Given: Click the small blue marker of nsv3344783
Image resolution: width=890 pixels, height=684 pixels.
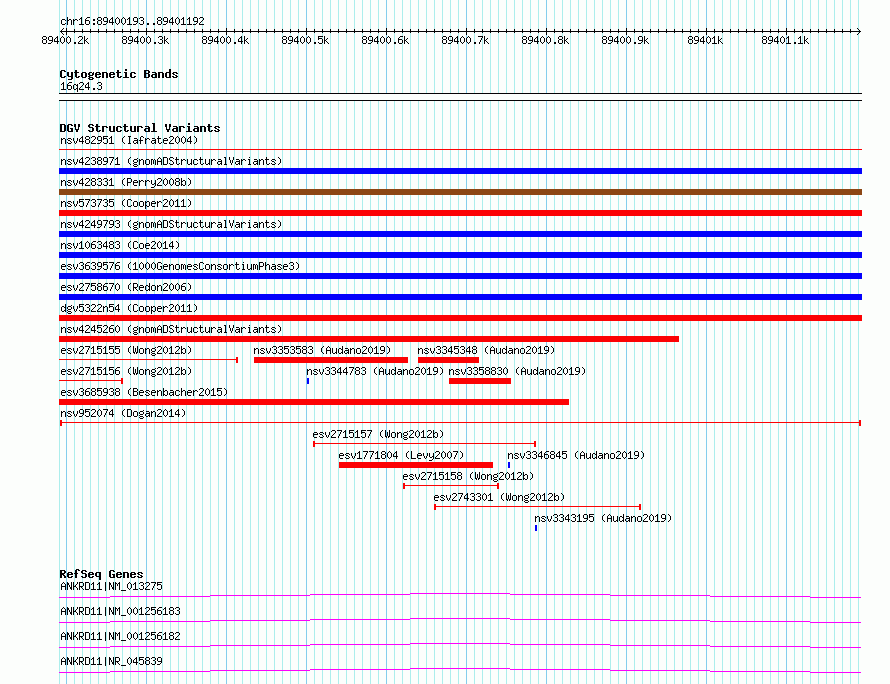Looking at the screenshot, I should pyautogui.click(x=308, y=381).
